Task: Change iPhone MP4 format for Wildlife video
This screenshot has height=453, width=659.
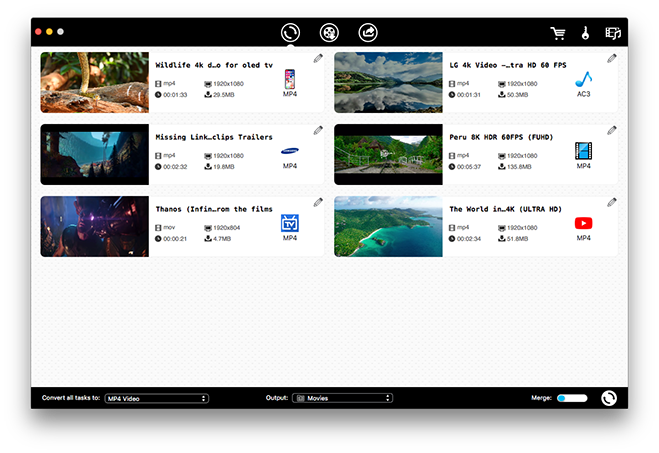Action: click(x=290, y=83)
